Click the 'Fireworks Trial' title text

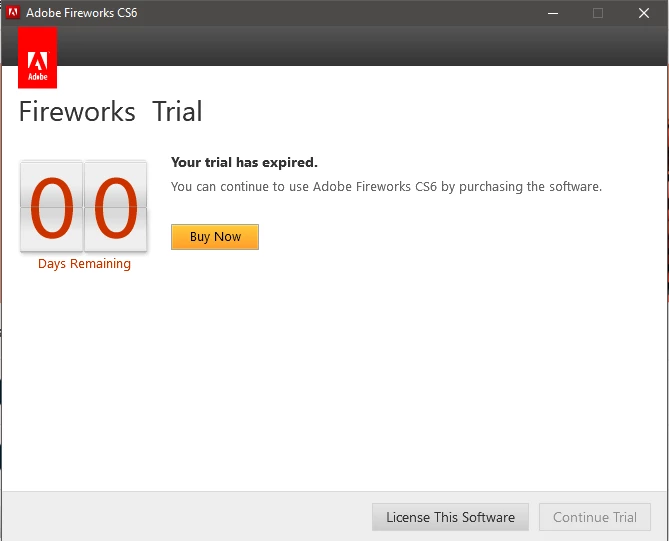111,112
